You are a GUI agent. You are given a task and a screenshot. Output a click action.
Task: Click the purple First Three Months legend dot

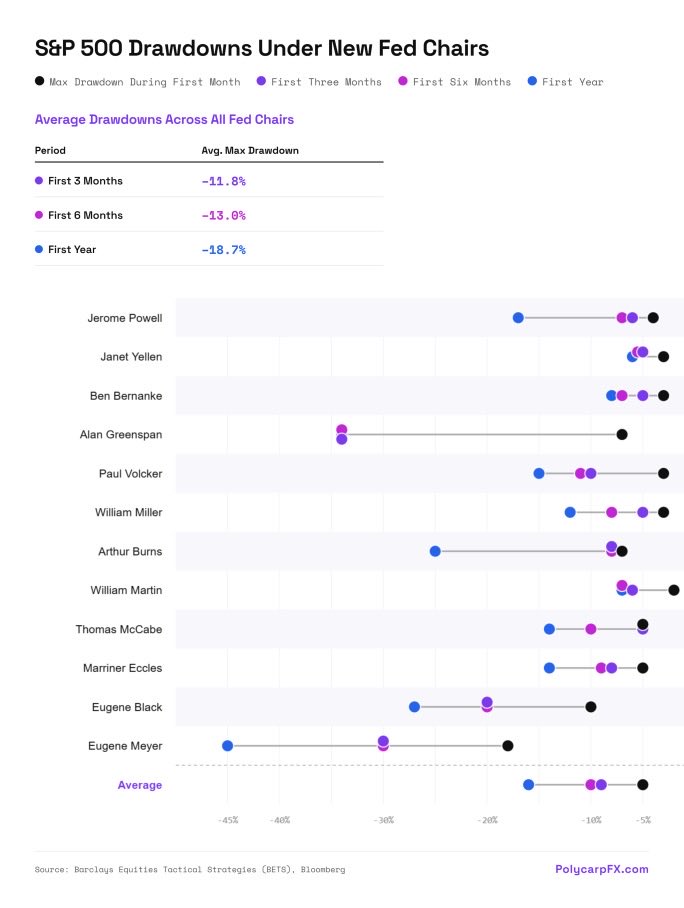(261, 82)
